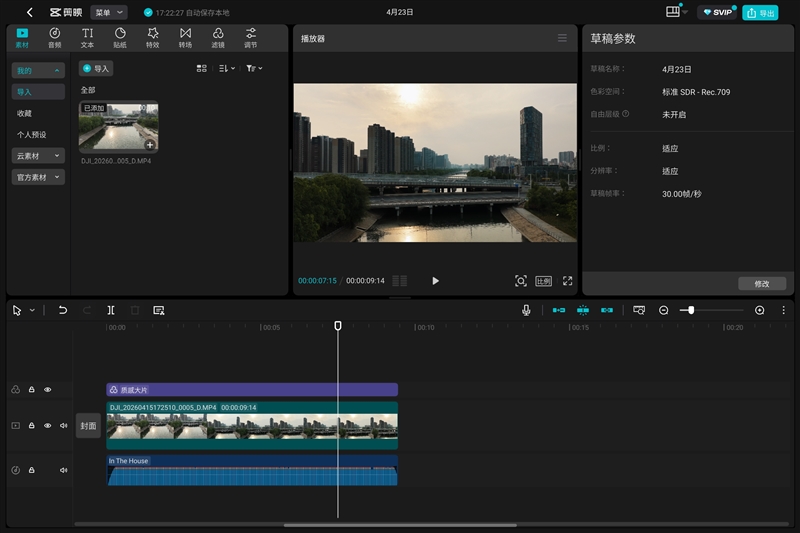Open the 菜单 dropdown menu
800x533 pixels.
[x=108, y=13]
